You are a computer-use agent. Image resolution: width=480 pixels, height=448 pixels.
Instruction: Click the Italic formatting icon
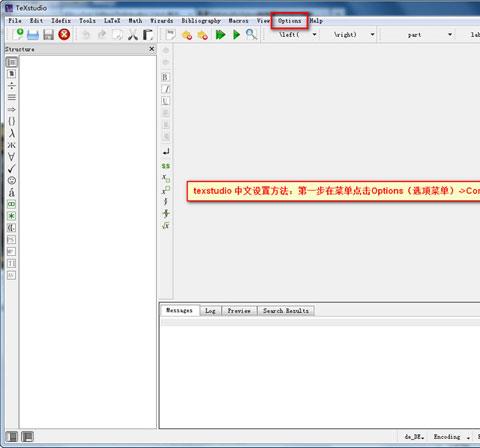166,89
